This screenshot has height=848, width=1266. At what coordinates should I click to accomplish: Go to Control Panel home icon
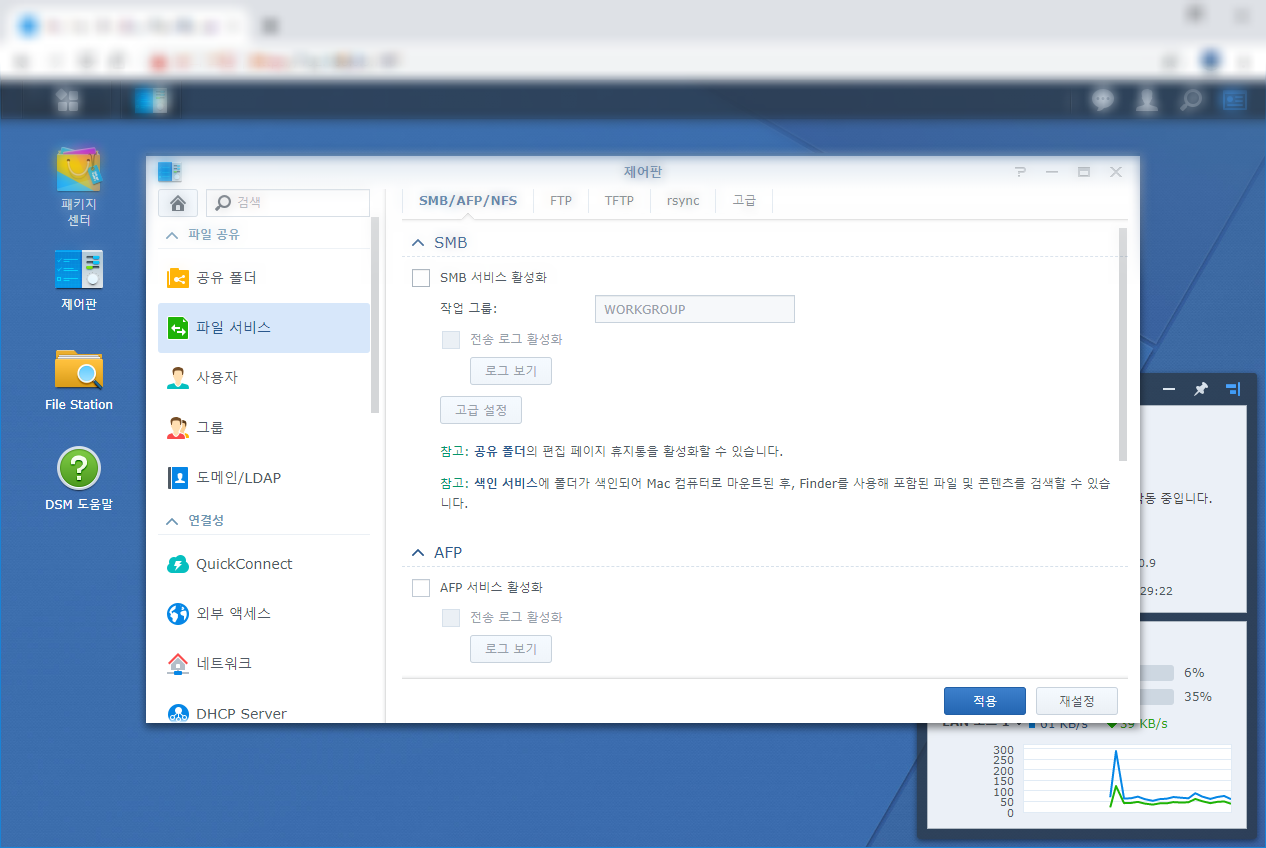pyautogui.click(x=178, y=203)
